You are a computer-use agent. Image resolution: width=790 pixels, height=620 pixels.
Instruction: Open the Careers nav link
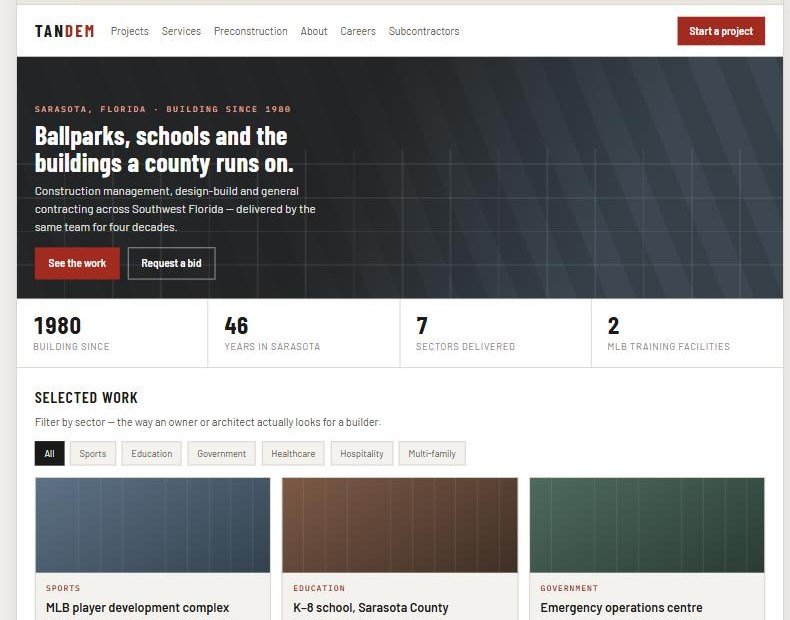[358, 31]
